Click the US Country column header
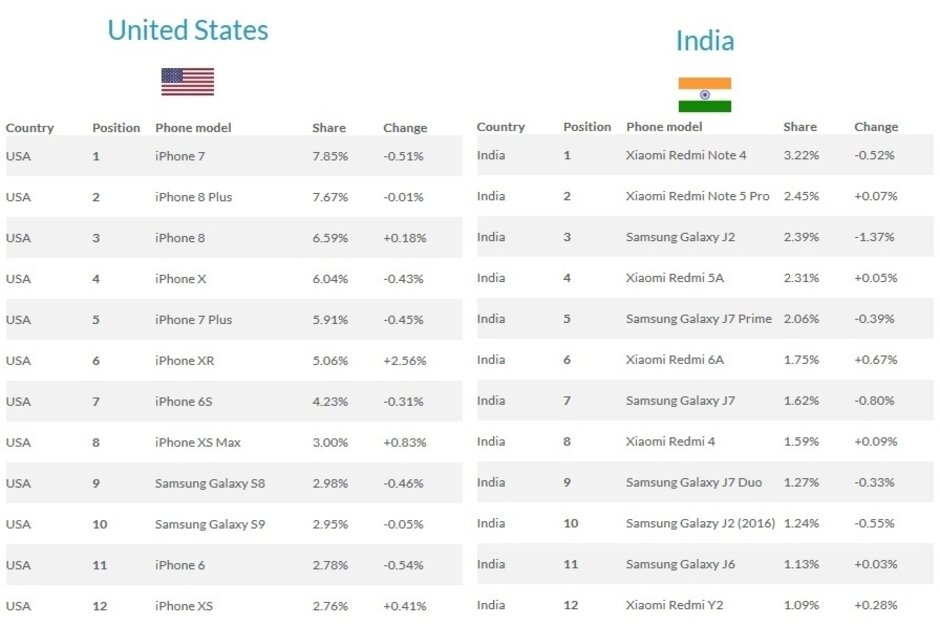The image size is (940, 625). (30, 128)
